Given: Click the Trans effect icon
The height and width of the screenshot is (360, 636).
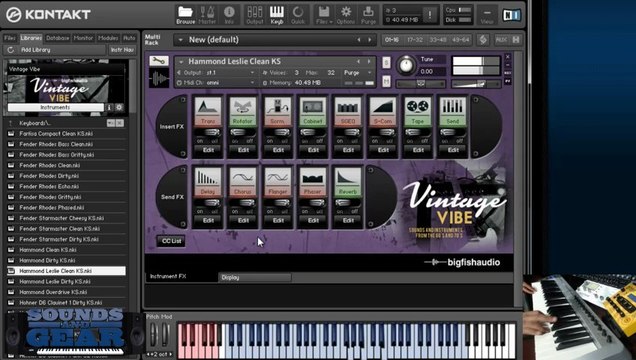Looking at the screenshot, I should (208, 107).
